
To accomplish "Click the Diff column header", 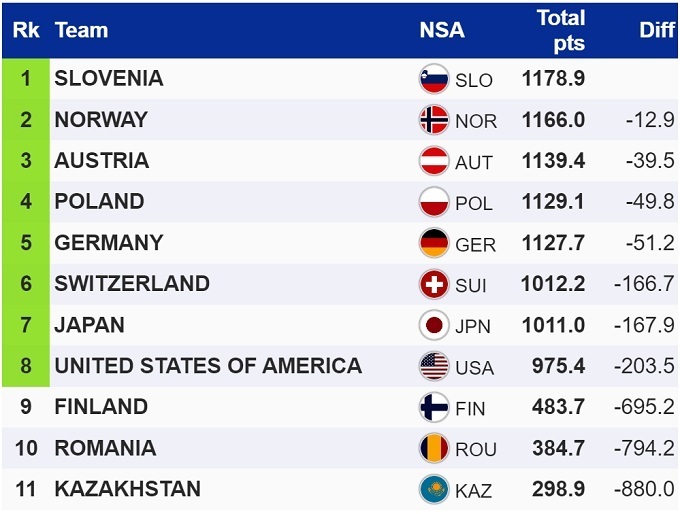I will coord(657,30).
